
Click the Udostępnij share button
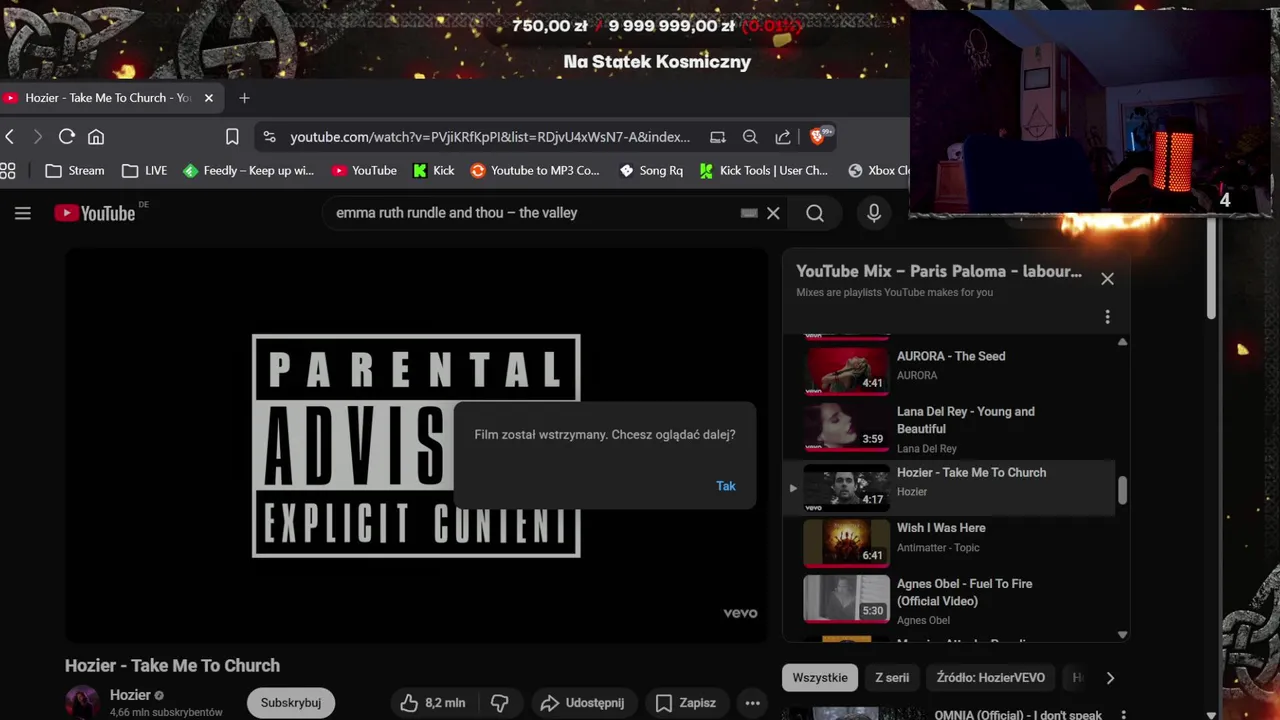pos(582,703)
